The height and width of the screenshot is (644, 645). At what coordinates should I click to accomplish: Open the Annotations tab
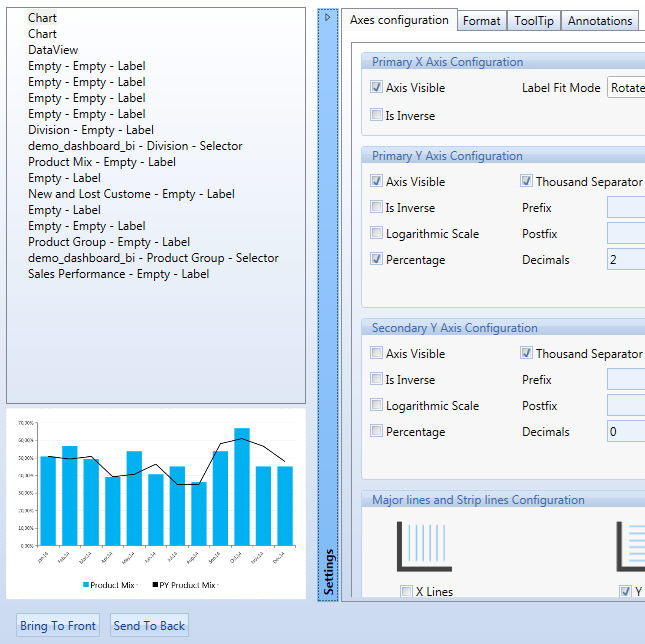click(x=600, y=21)
